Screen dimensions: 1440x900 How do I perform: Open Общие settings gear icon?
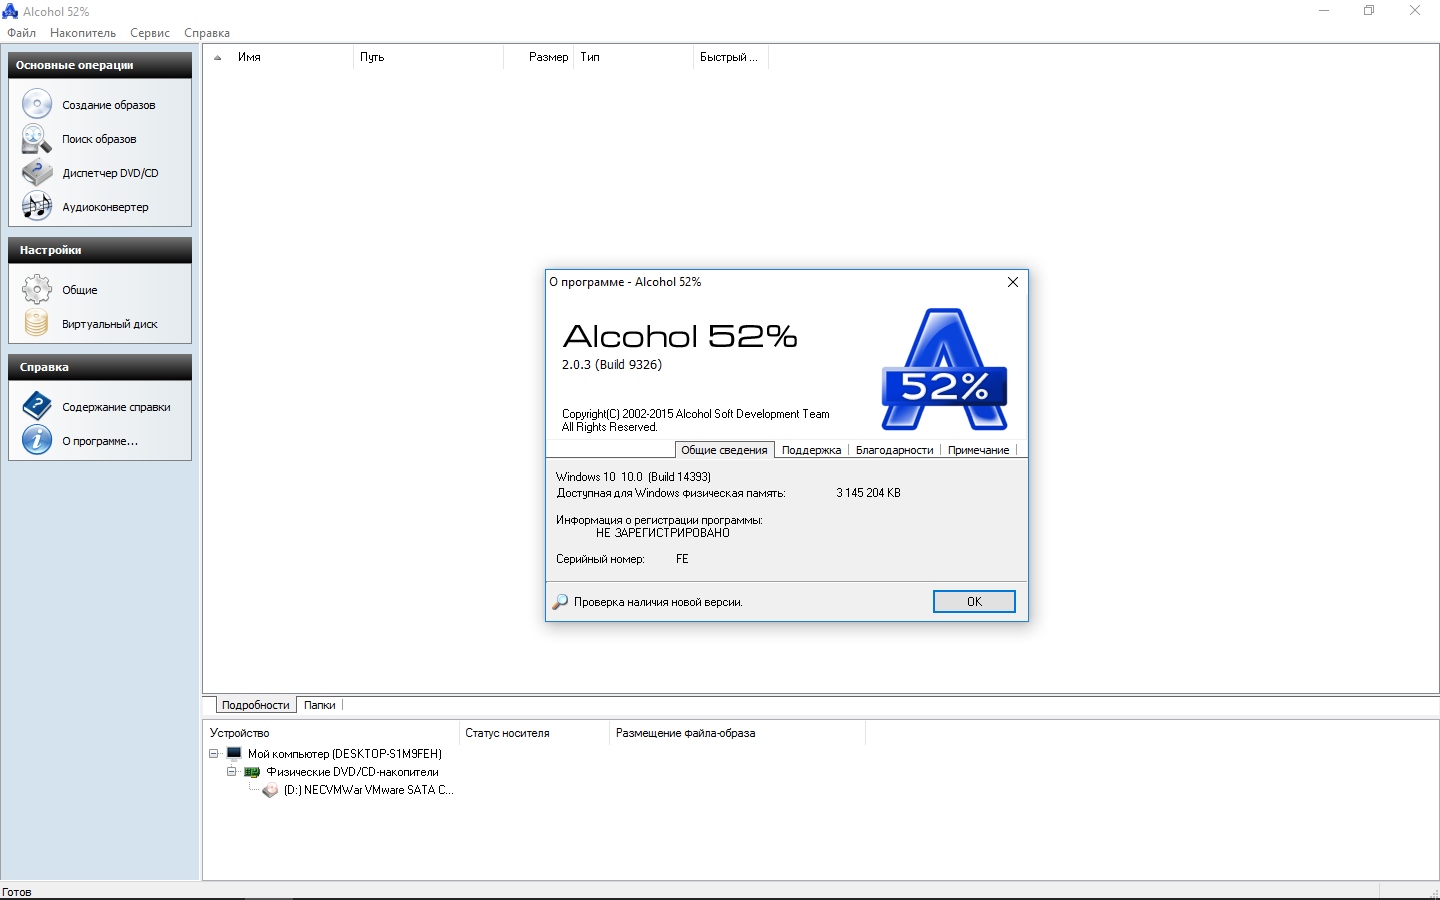pyautogui.click(x=37, y=290)
